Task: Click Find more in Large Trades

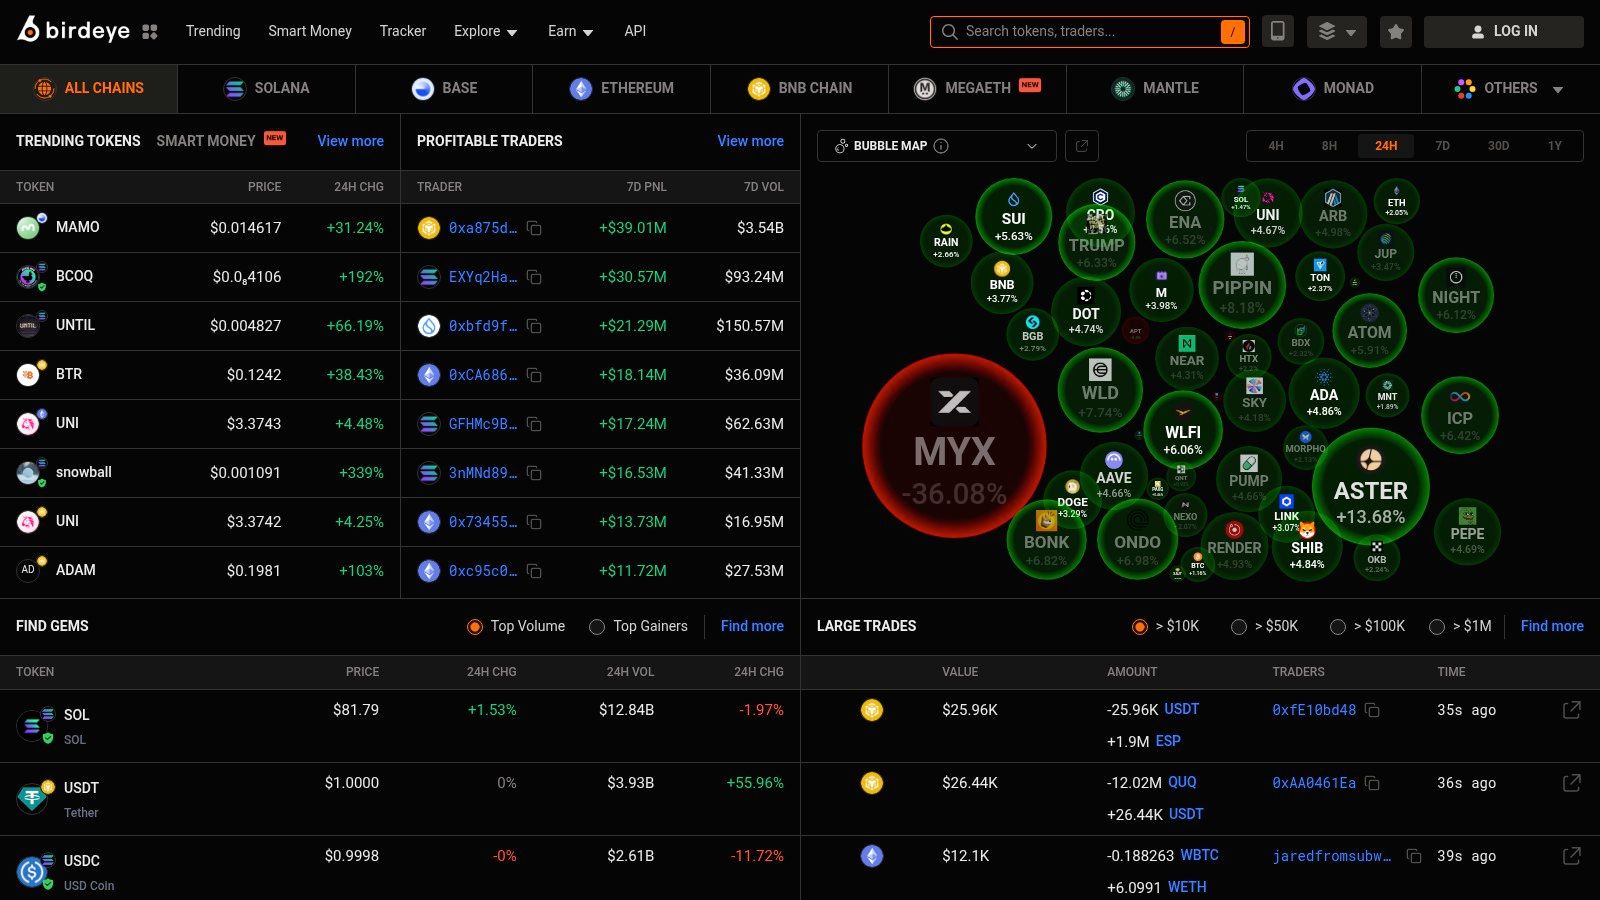Action: pos(1552,626)
